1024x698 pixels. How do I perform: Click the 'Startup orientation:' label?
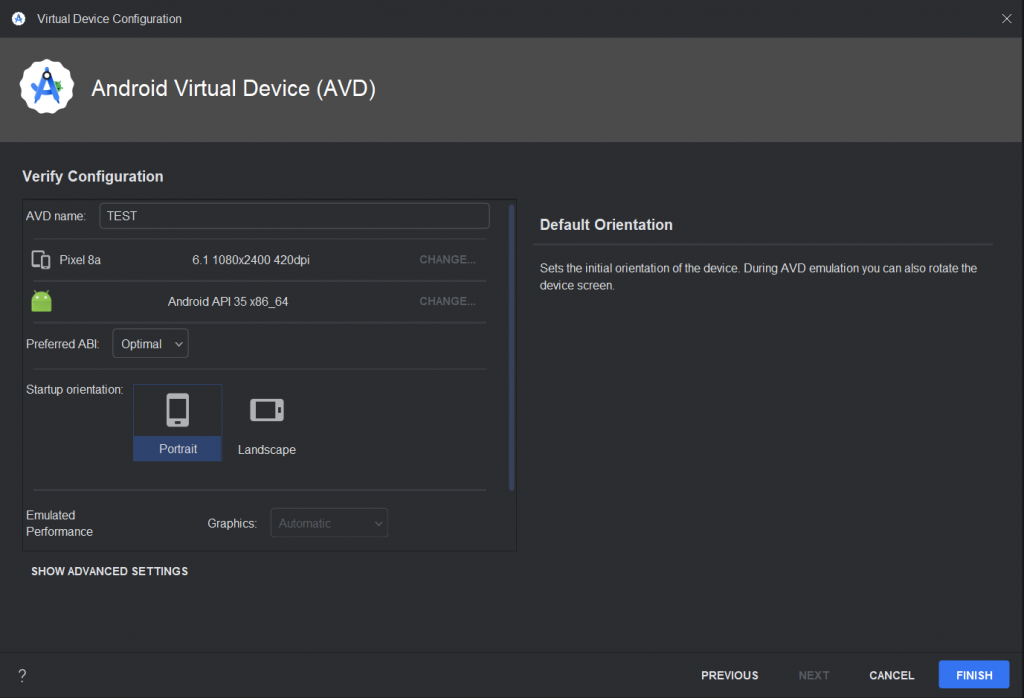coord(74,389)
